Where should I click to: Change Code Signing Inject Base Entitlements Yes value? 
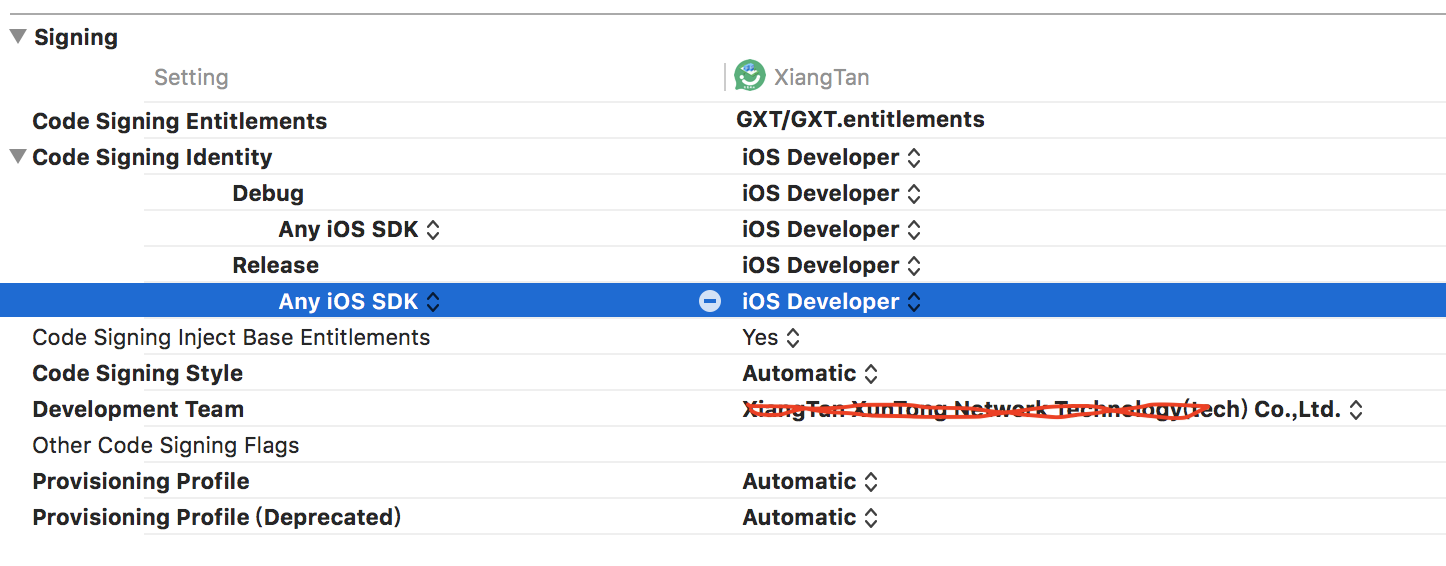(x=771, y=337)
